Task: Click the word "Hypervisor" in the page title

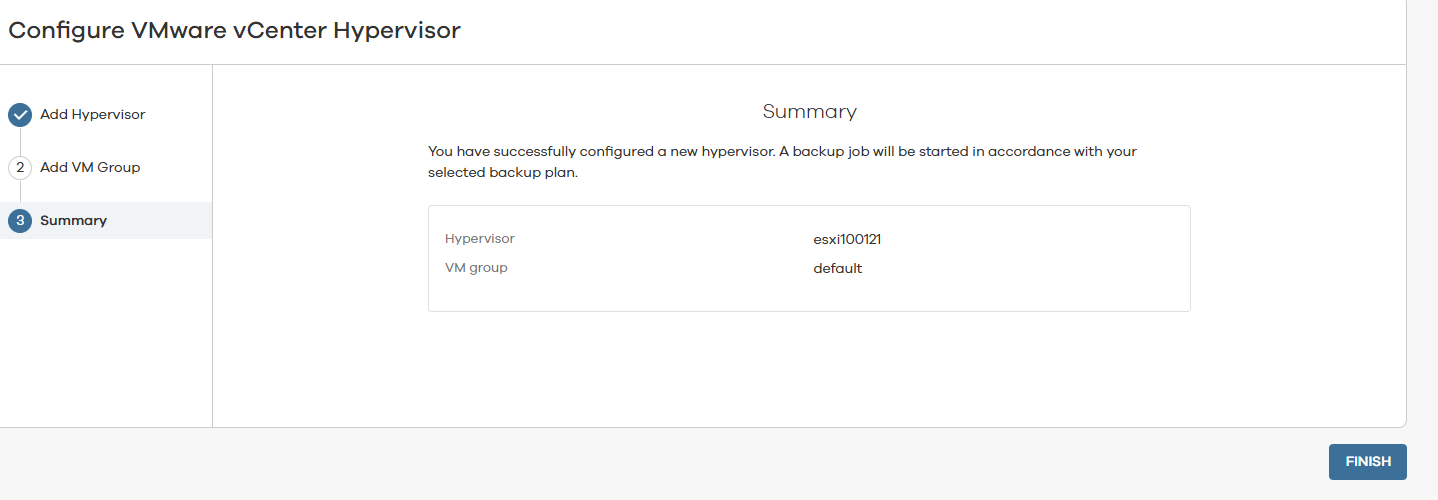Action: tap(396, 30)
